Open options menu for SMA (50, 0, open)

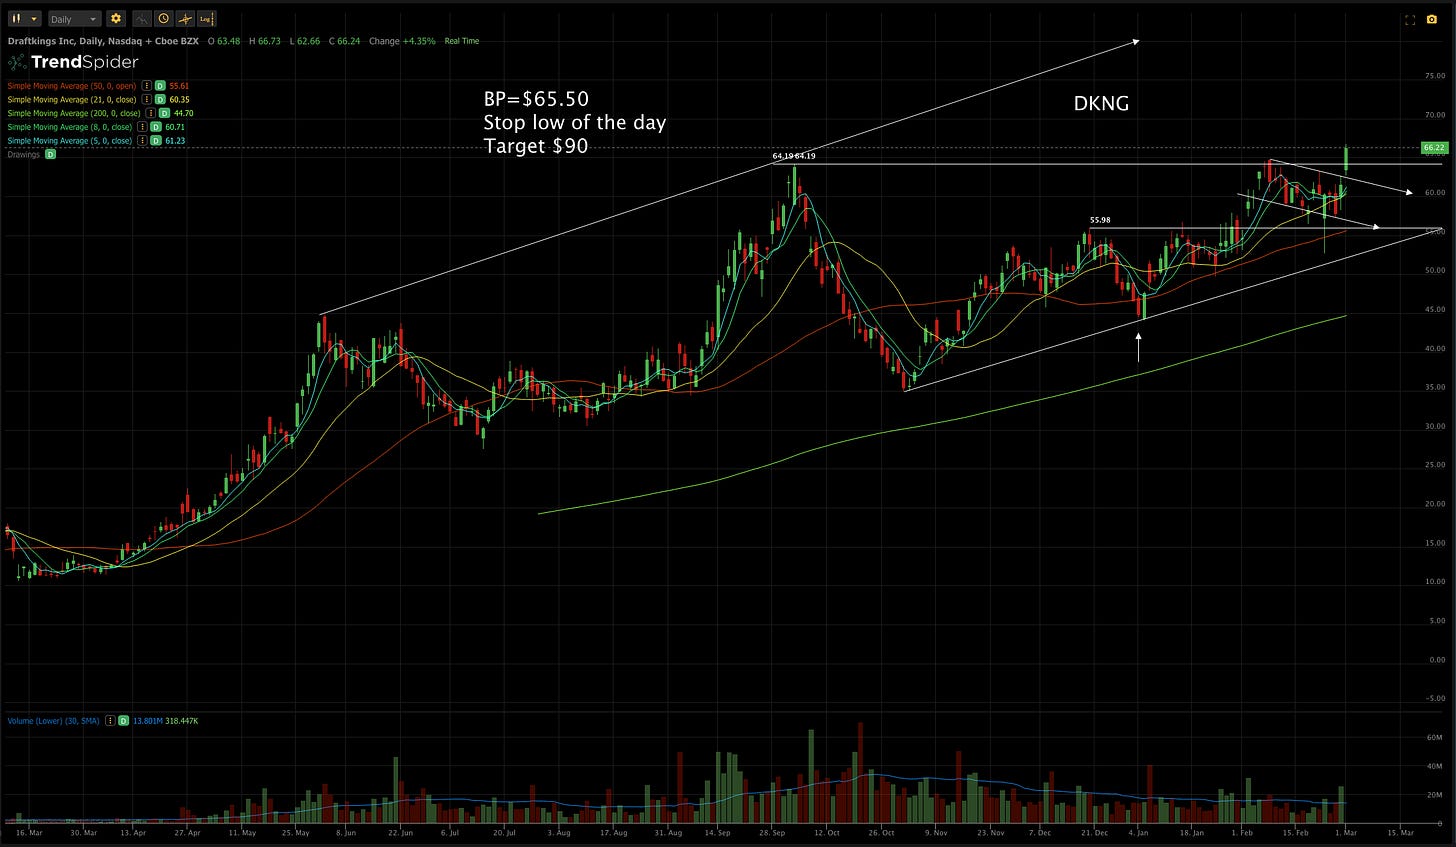point(147,86)
